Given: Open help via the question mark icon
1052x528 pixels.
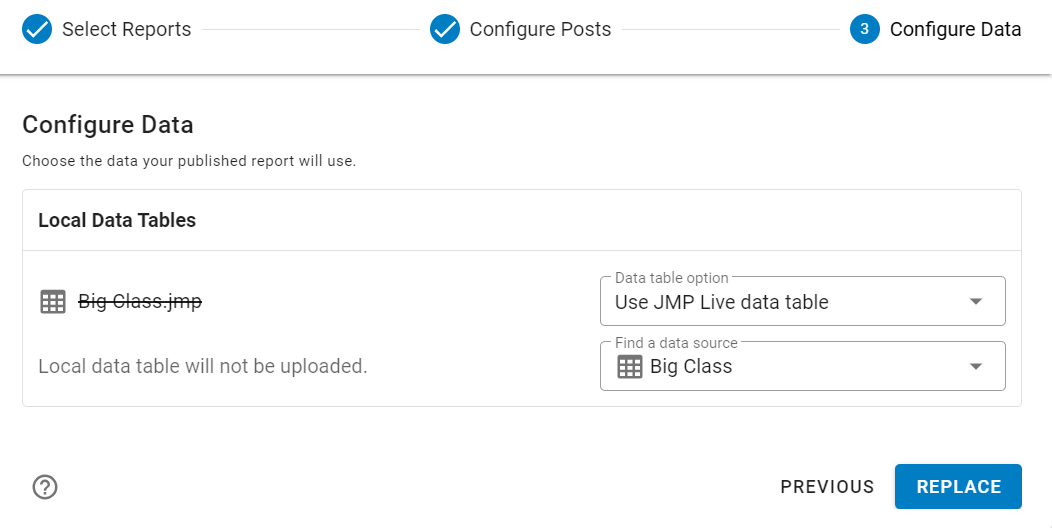Looking at the screenshot, I should (x=45, y=487).
